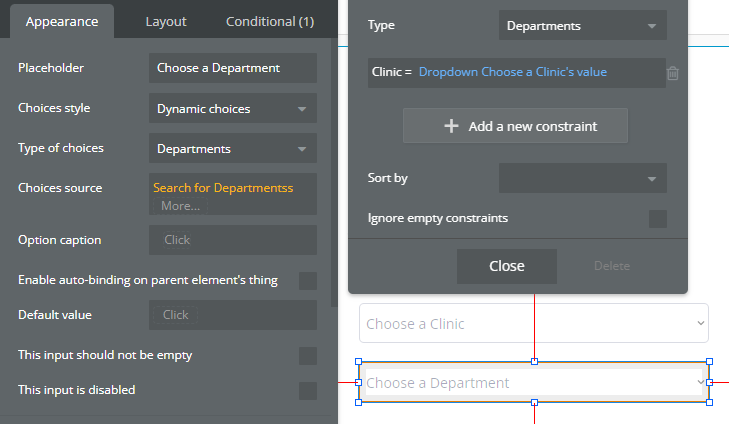The width and height of the screenshot is (729, 424).
Task: Click 'Dropdown Choose a Clinic's value' expression
Action: point(513,72)
